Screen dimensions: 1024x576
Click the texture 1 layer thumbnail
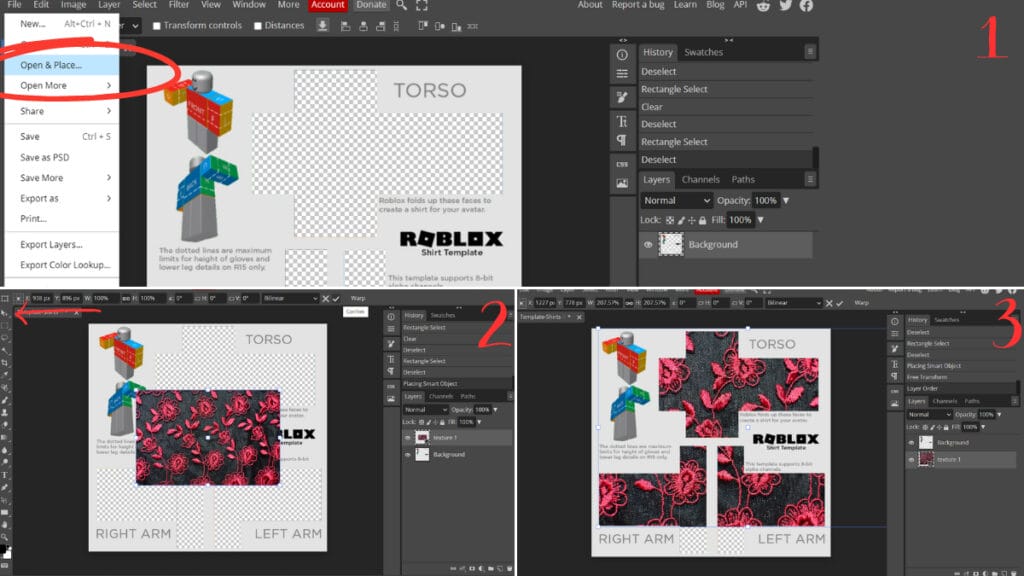coord(422,437)
